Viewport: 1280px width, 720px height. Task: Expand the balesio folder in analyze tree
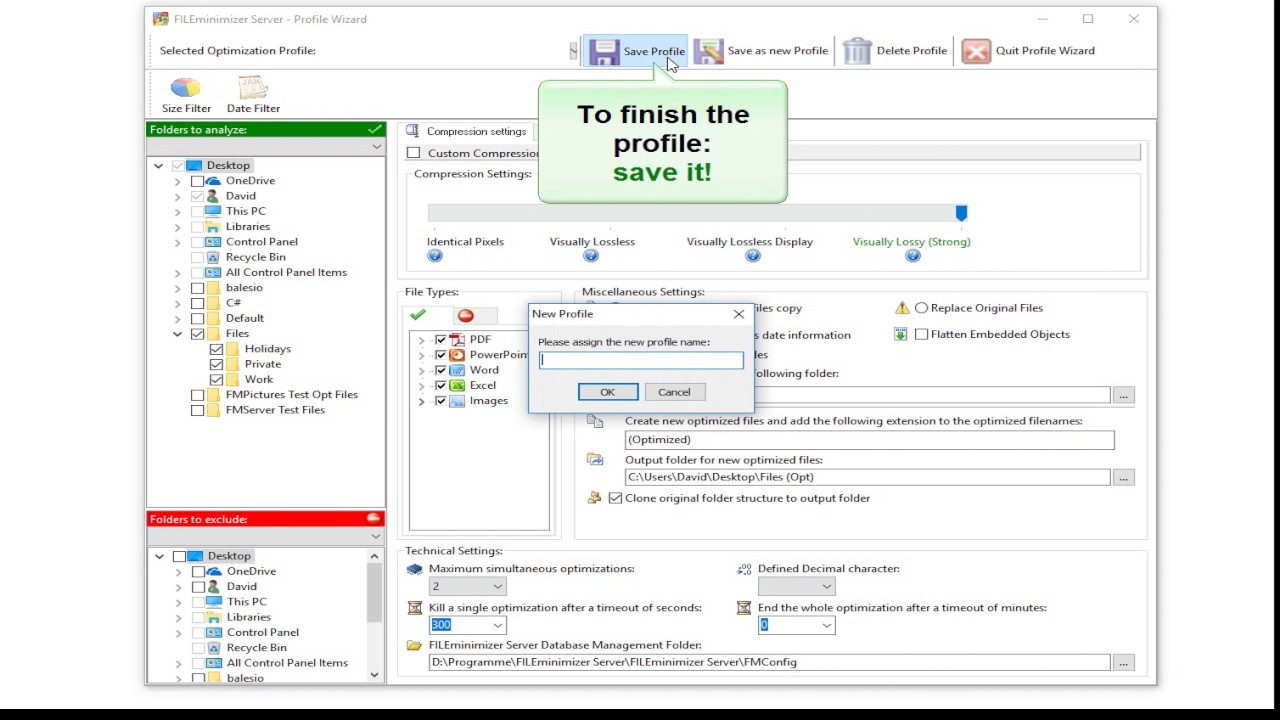(x=178, y=288)
